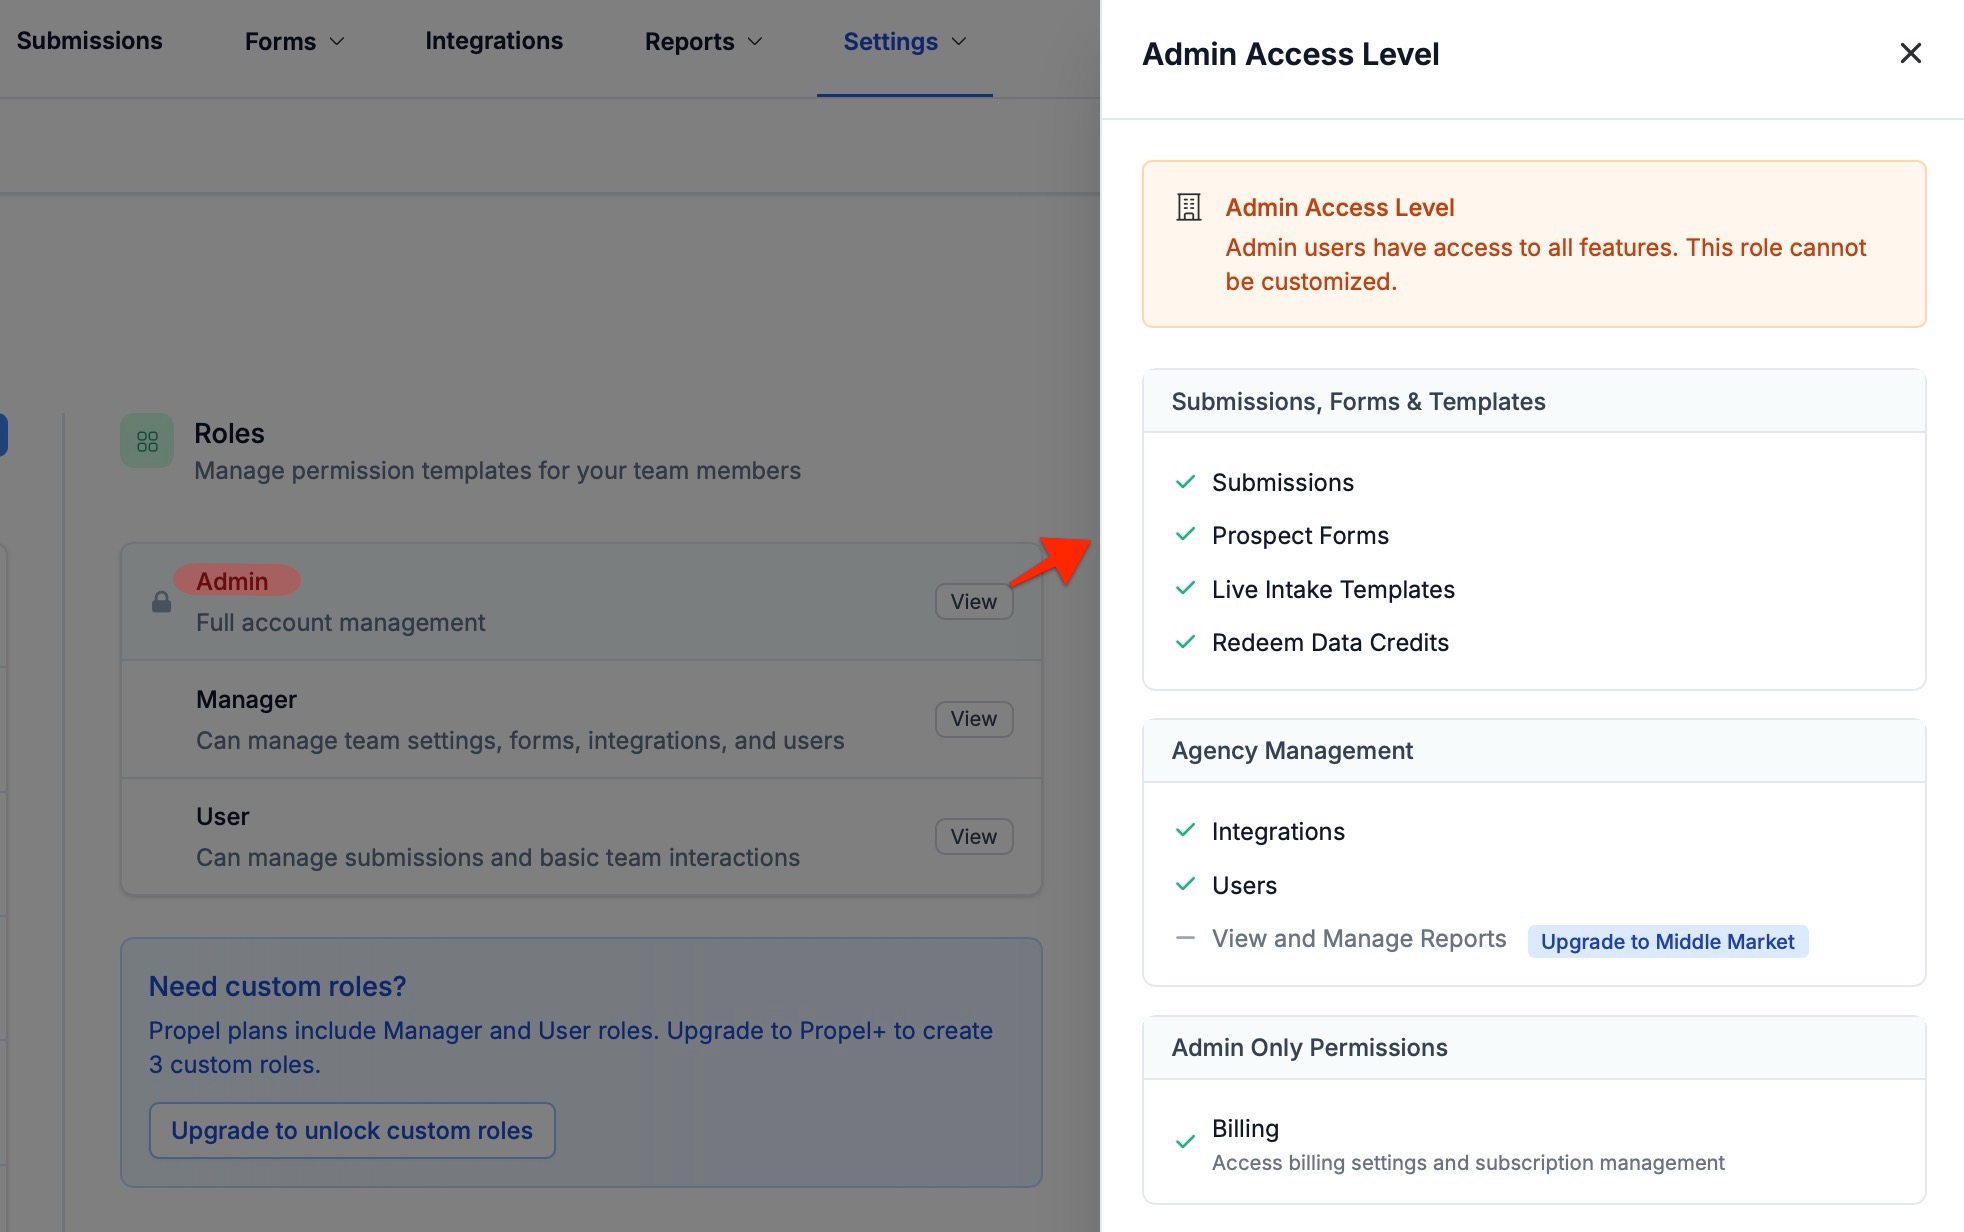Screen dimensions: 1964x1232
Task: Click the checkmark next to Submissions
Action: [1185, 482]
